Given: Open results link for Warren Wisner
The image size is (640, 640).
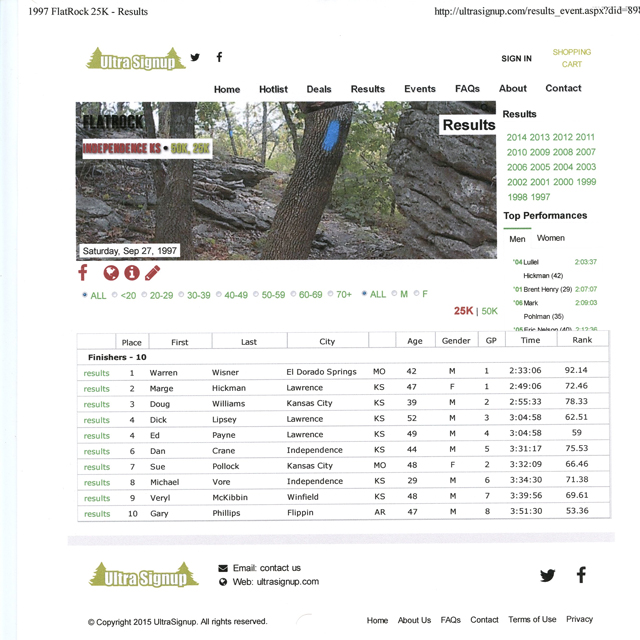Looking at the screenshot, I should tap(96, 373).
